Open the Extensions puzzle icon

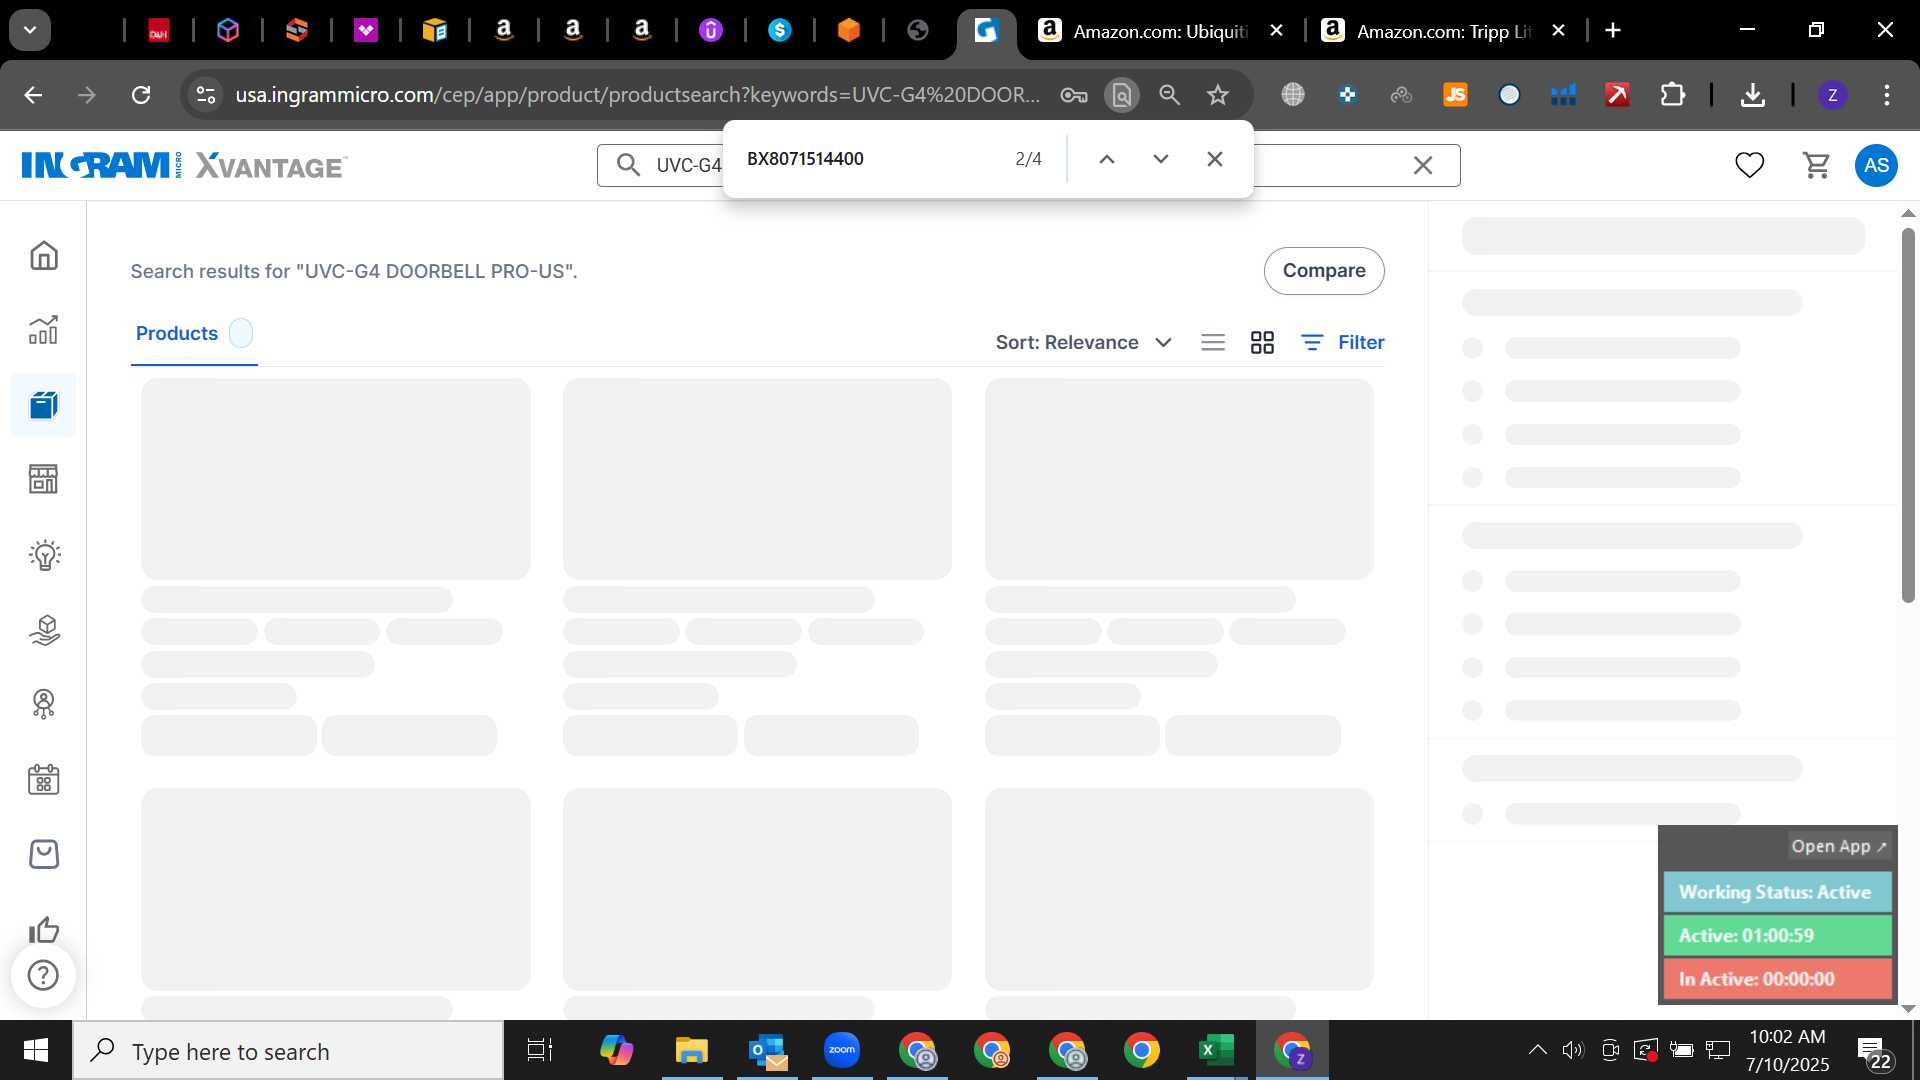pyautogui.click(x=1672, y=95)
